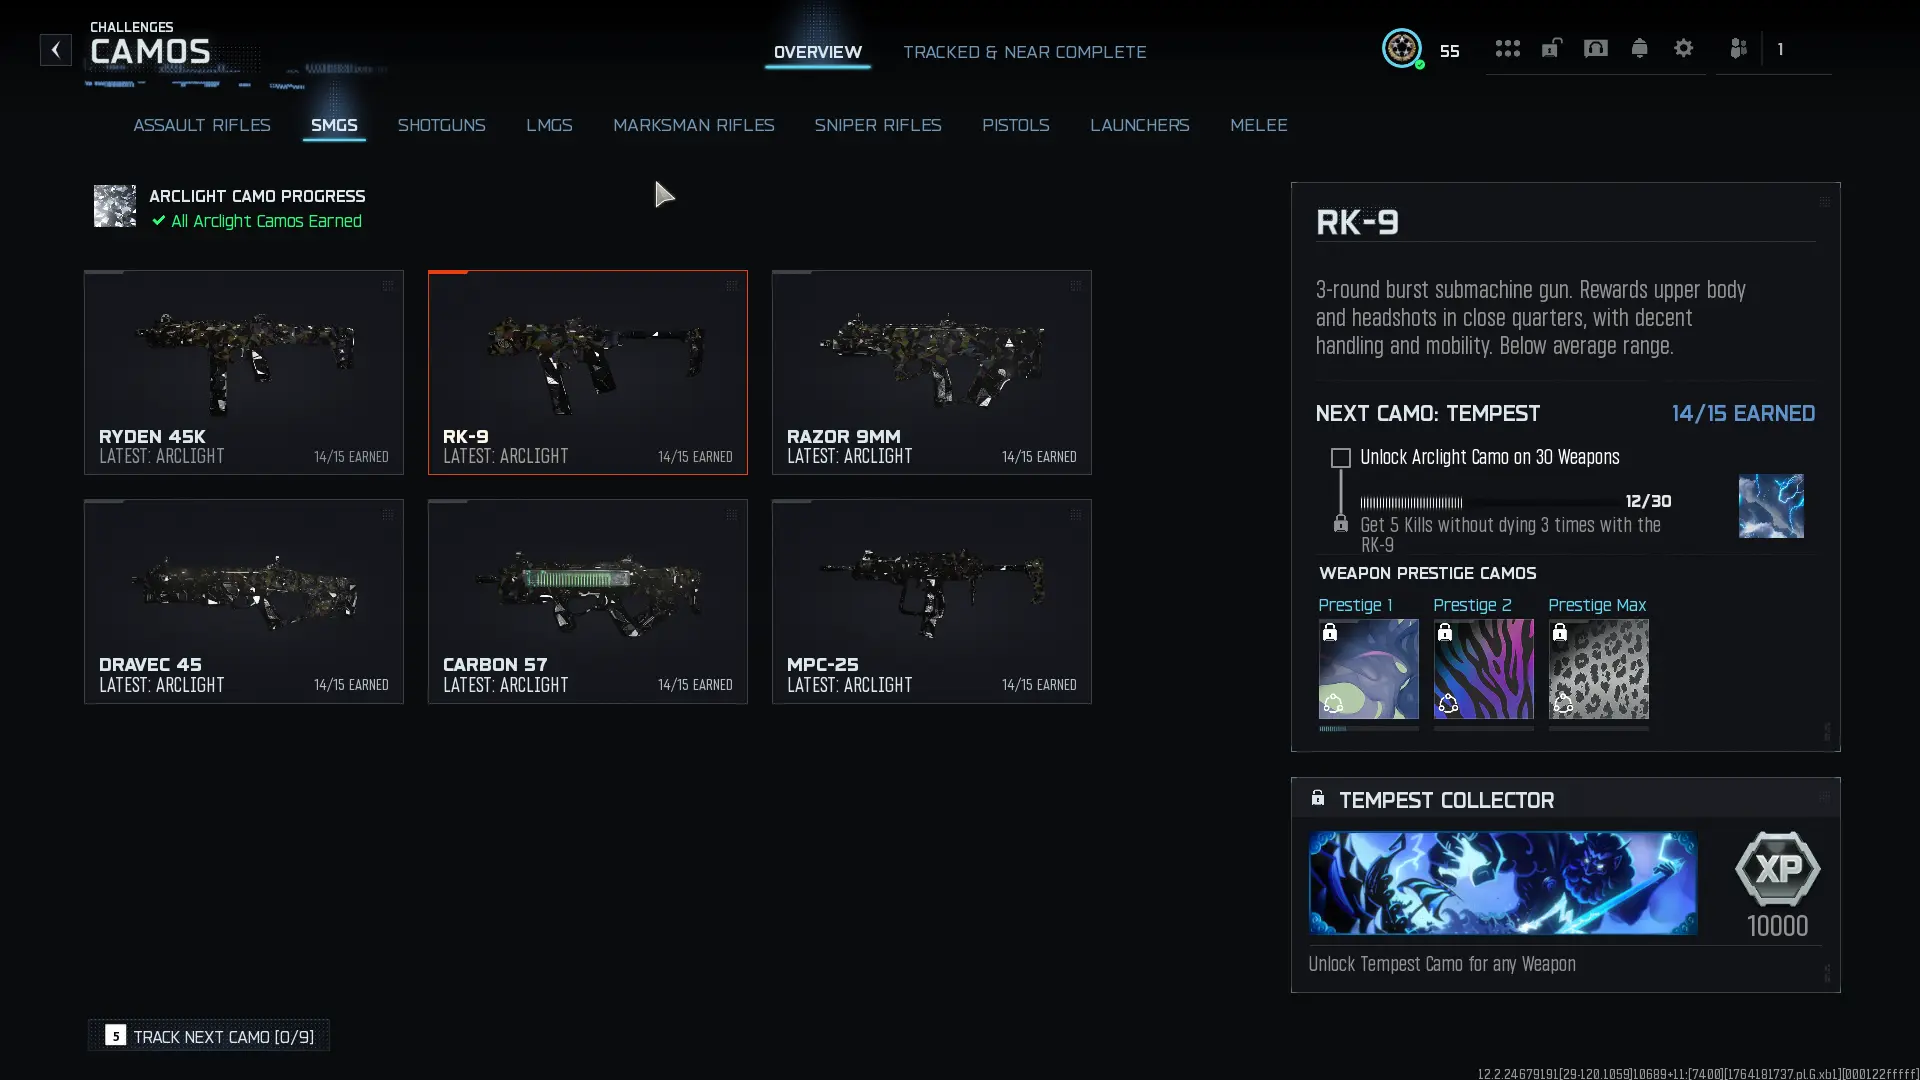Expand the RK-9 details panel corner marker
Viewport: 1920px width, 1080px height.
point(1824,200)
